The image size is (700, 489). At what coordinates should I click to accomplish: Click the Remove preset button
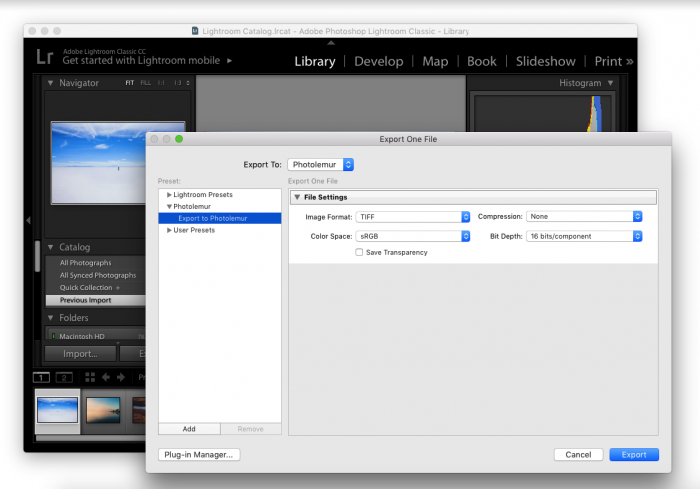[250, 429]
